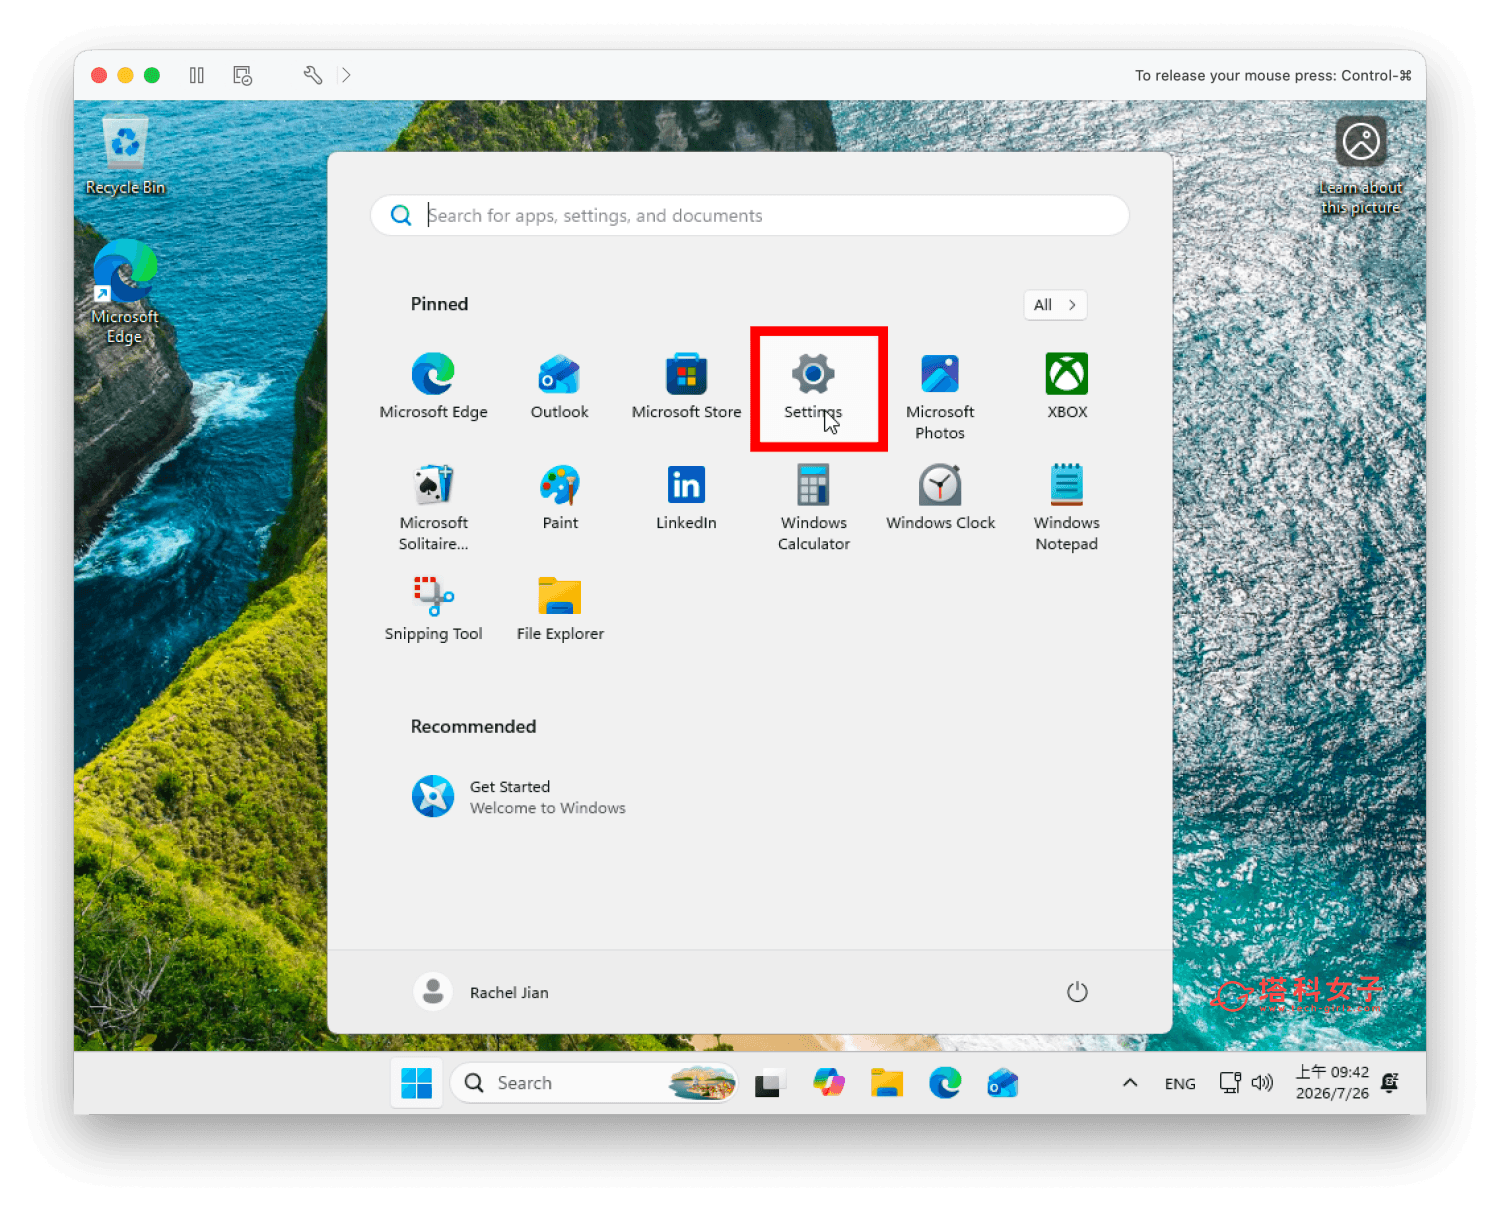The image size is (1500, 1212).
Task: Open File Explorer in Start menu
Action: point(560,608)
